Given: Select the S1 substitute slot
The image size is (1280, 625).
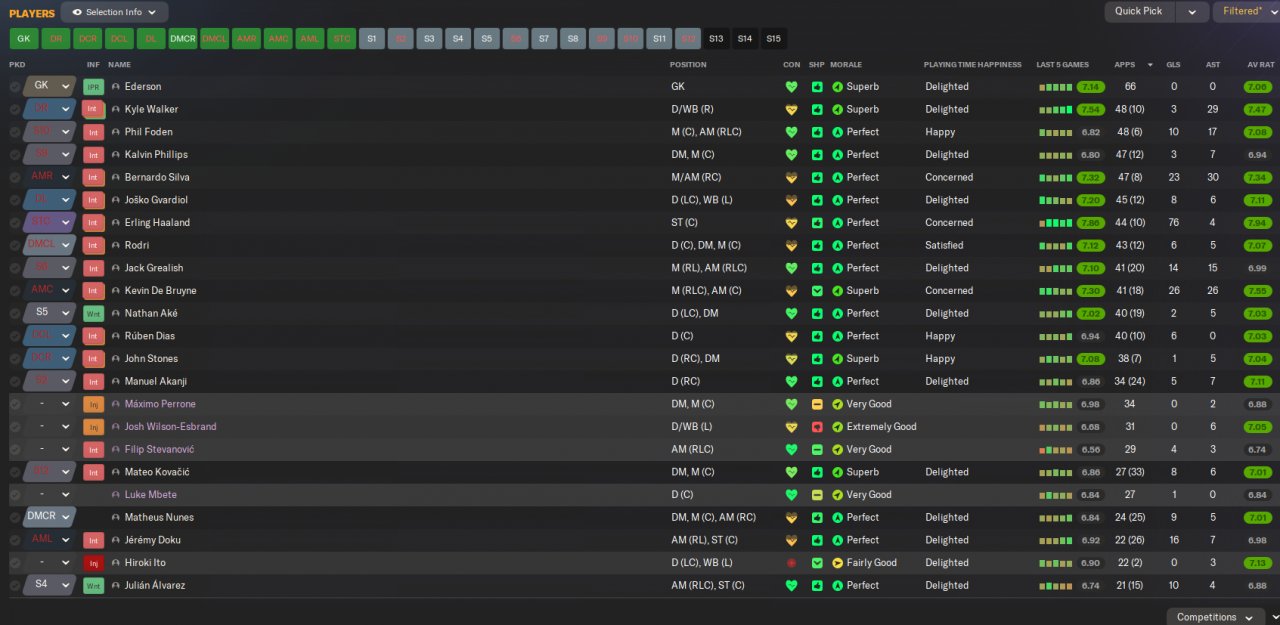Looking at the screenshot, I should [x=372, y=39].
